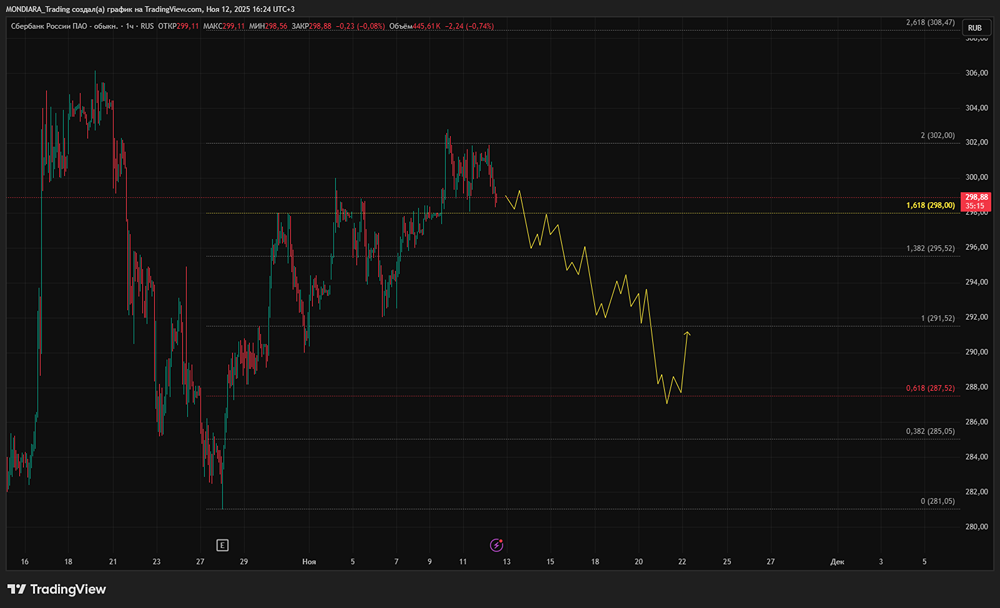Open the TradingView logo

coord(57,589)
